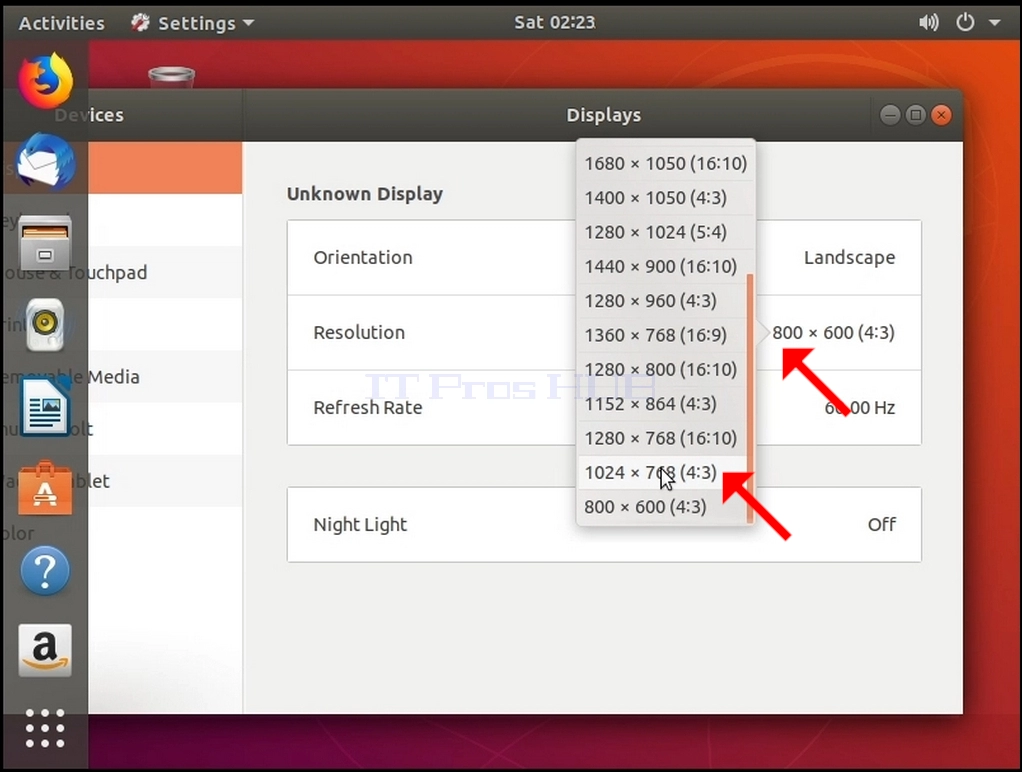Open the Refresh Rate dropdown
Viewport: 1022px width, 772px height.
pyautogui.click(x=604, y=408)
